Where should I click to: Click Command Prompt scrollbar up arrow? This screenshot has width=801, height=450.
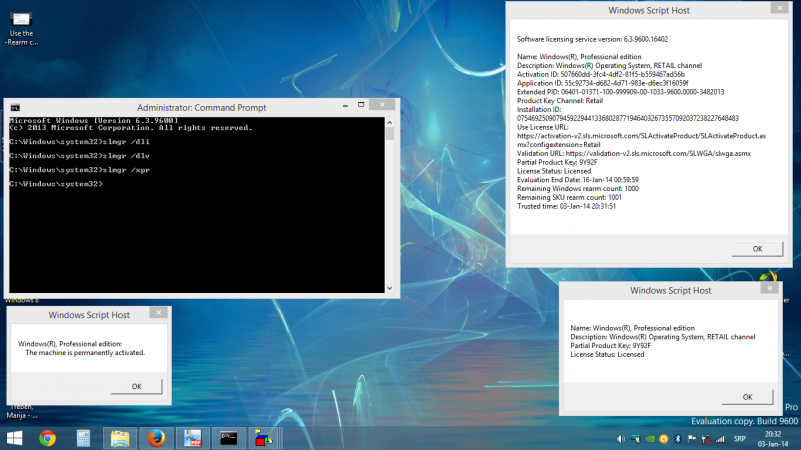pos(389,123)
